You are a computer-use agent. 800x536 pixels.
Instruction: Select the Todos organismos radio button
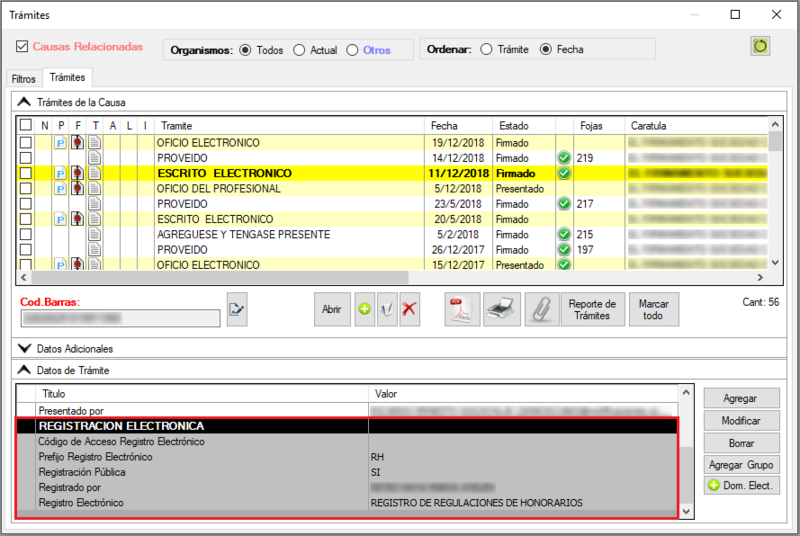coord(245,50)
